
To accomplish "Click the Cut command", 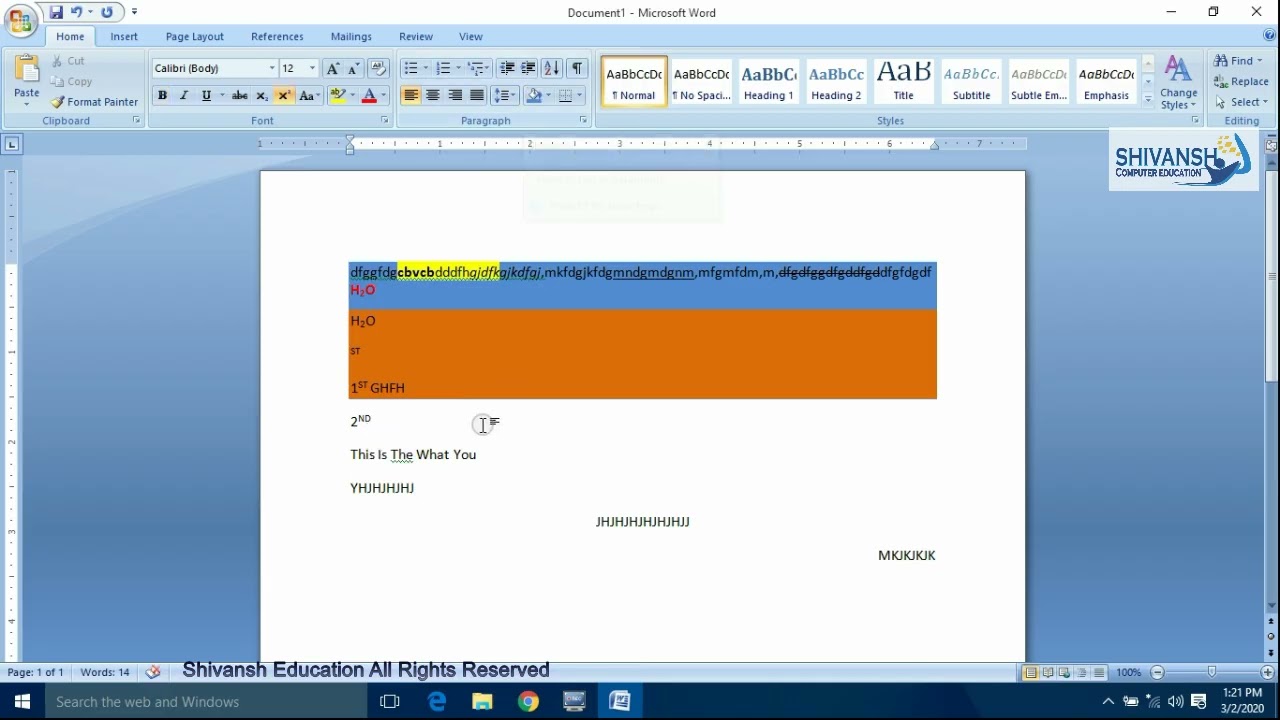I will (68, 61).
